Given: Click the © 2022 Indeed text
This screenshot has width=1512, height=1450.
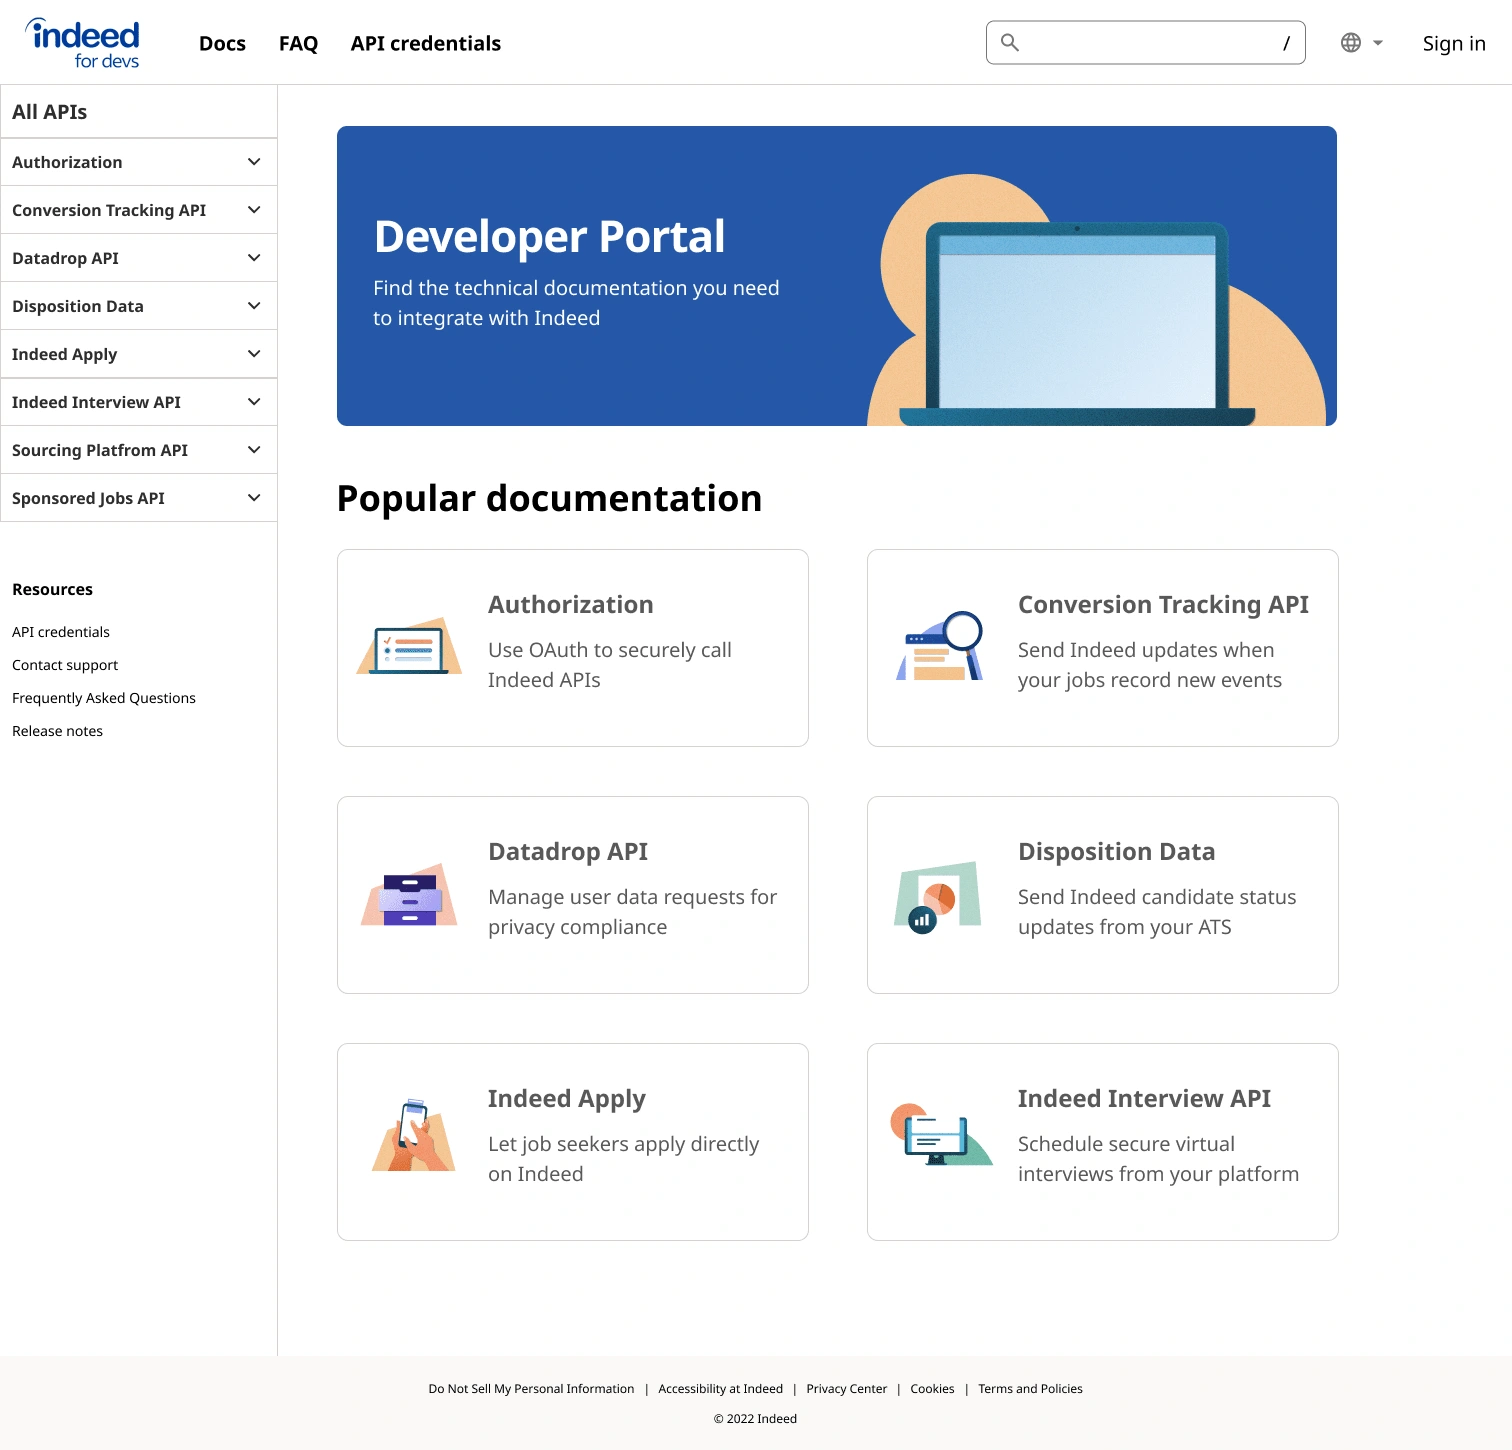Looking at the screenshot, I should click(x=755, y=1419).
